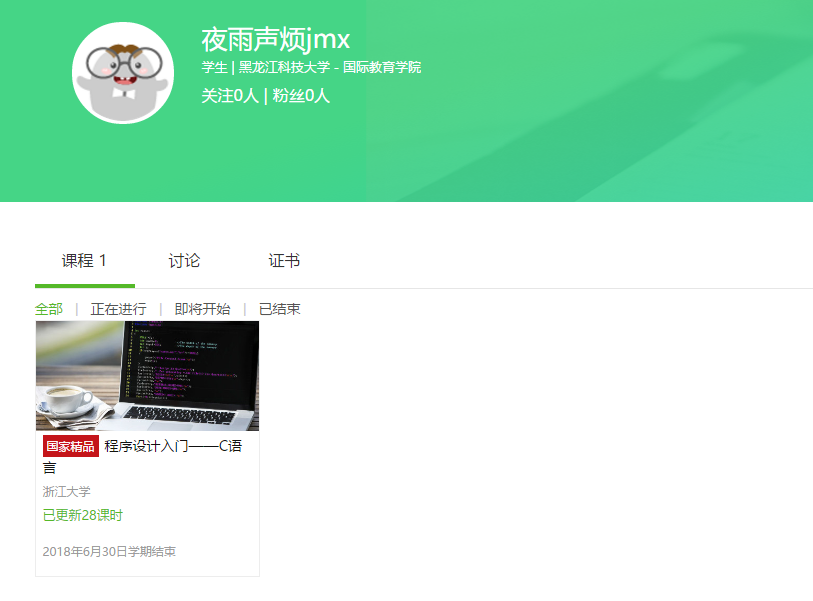
Task: Select the 全部 course filter
Action: 49,309
